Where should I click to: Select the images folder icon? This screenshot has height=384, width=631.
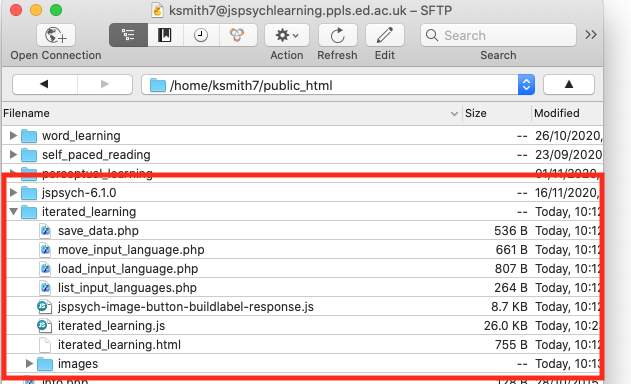pos(45,364)
